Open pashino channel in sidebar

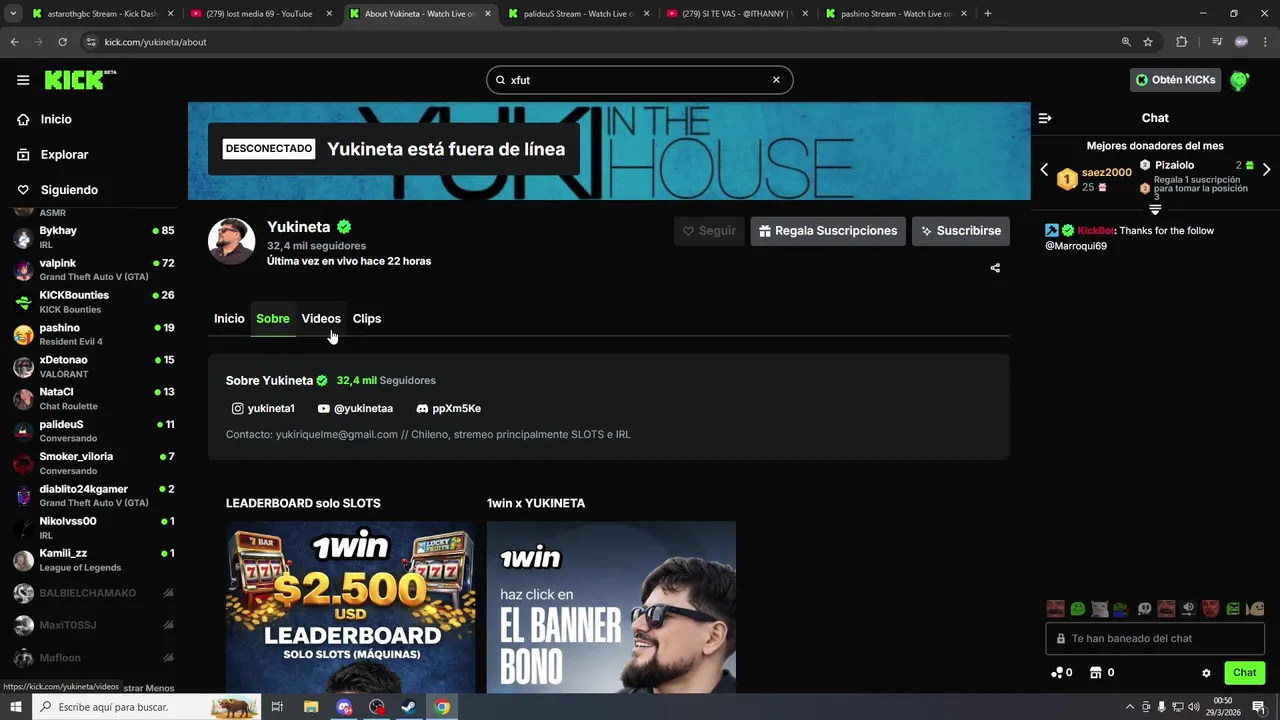tap(94, 334)
